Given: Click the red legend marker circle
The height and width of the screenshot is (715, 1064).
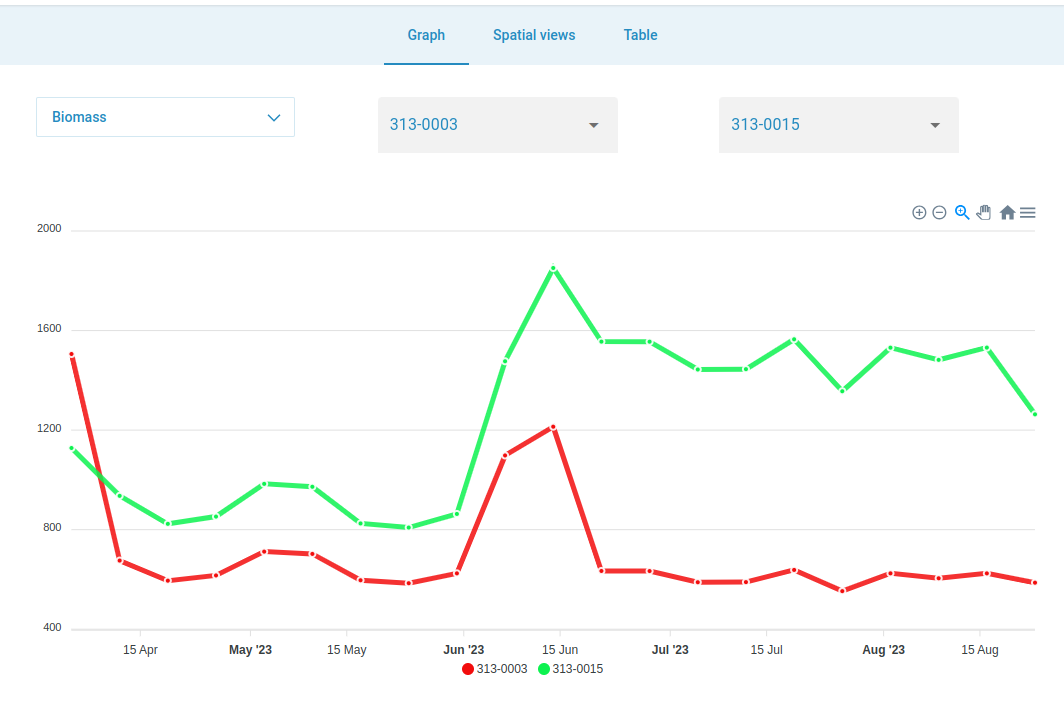Looking at the screenshot, I should [468, 669].
